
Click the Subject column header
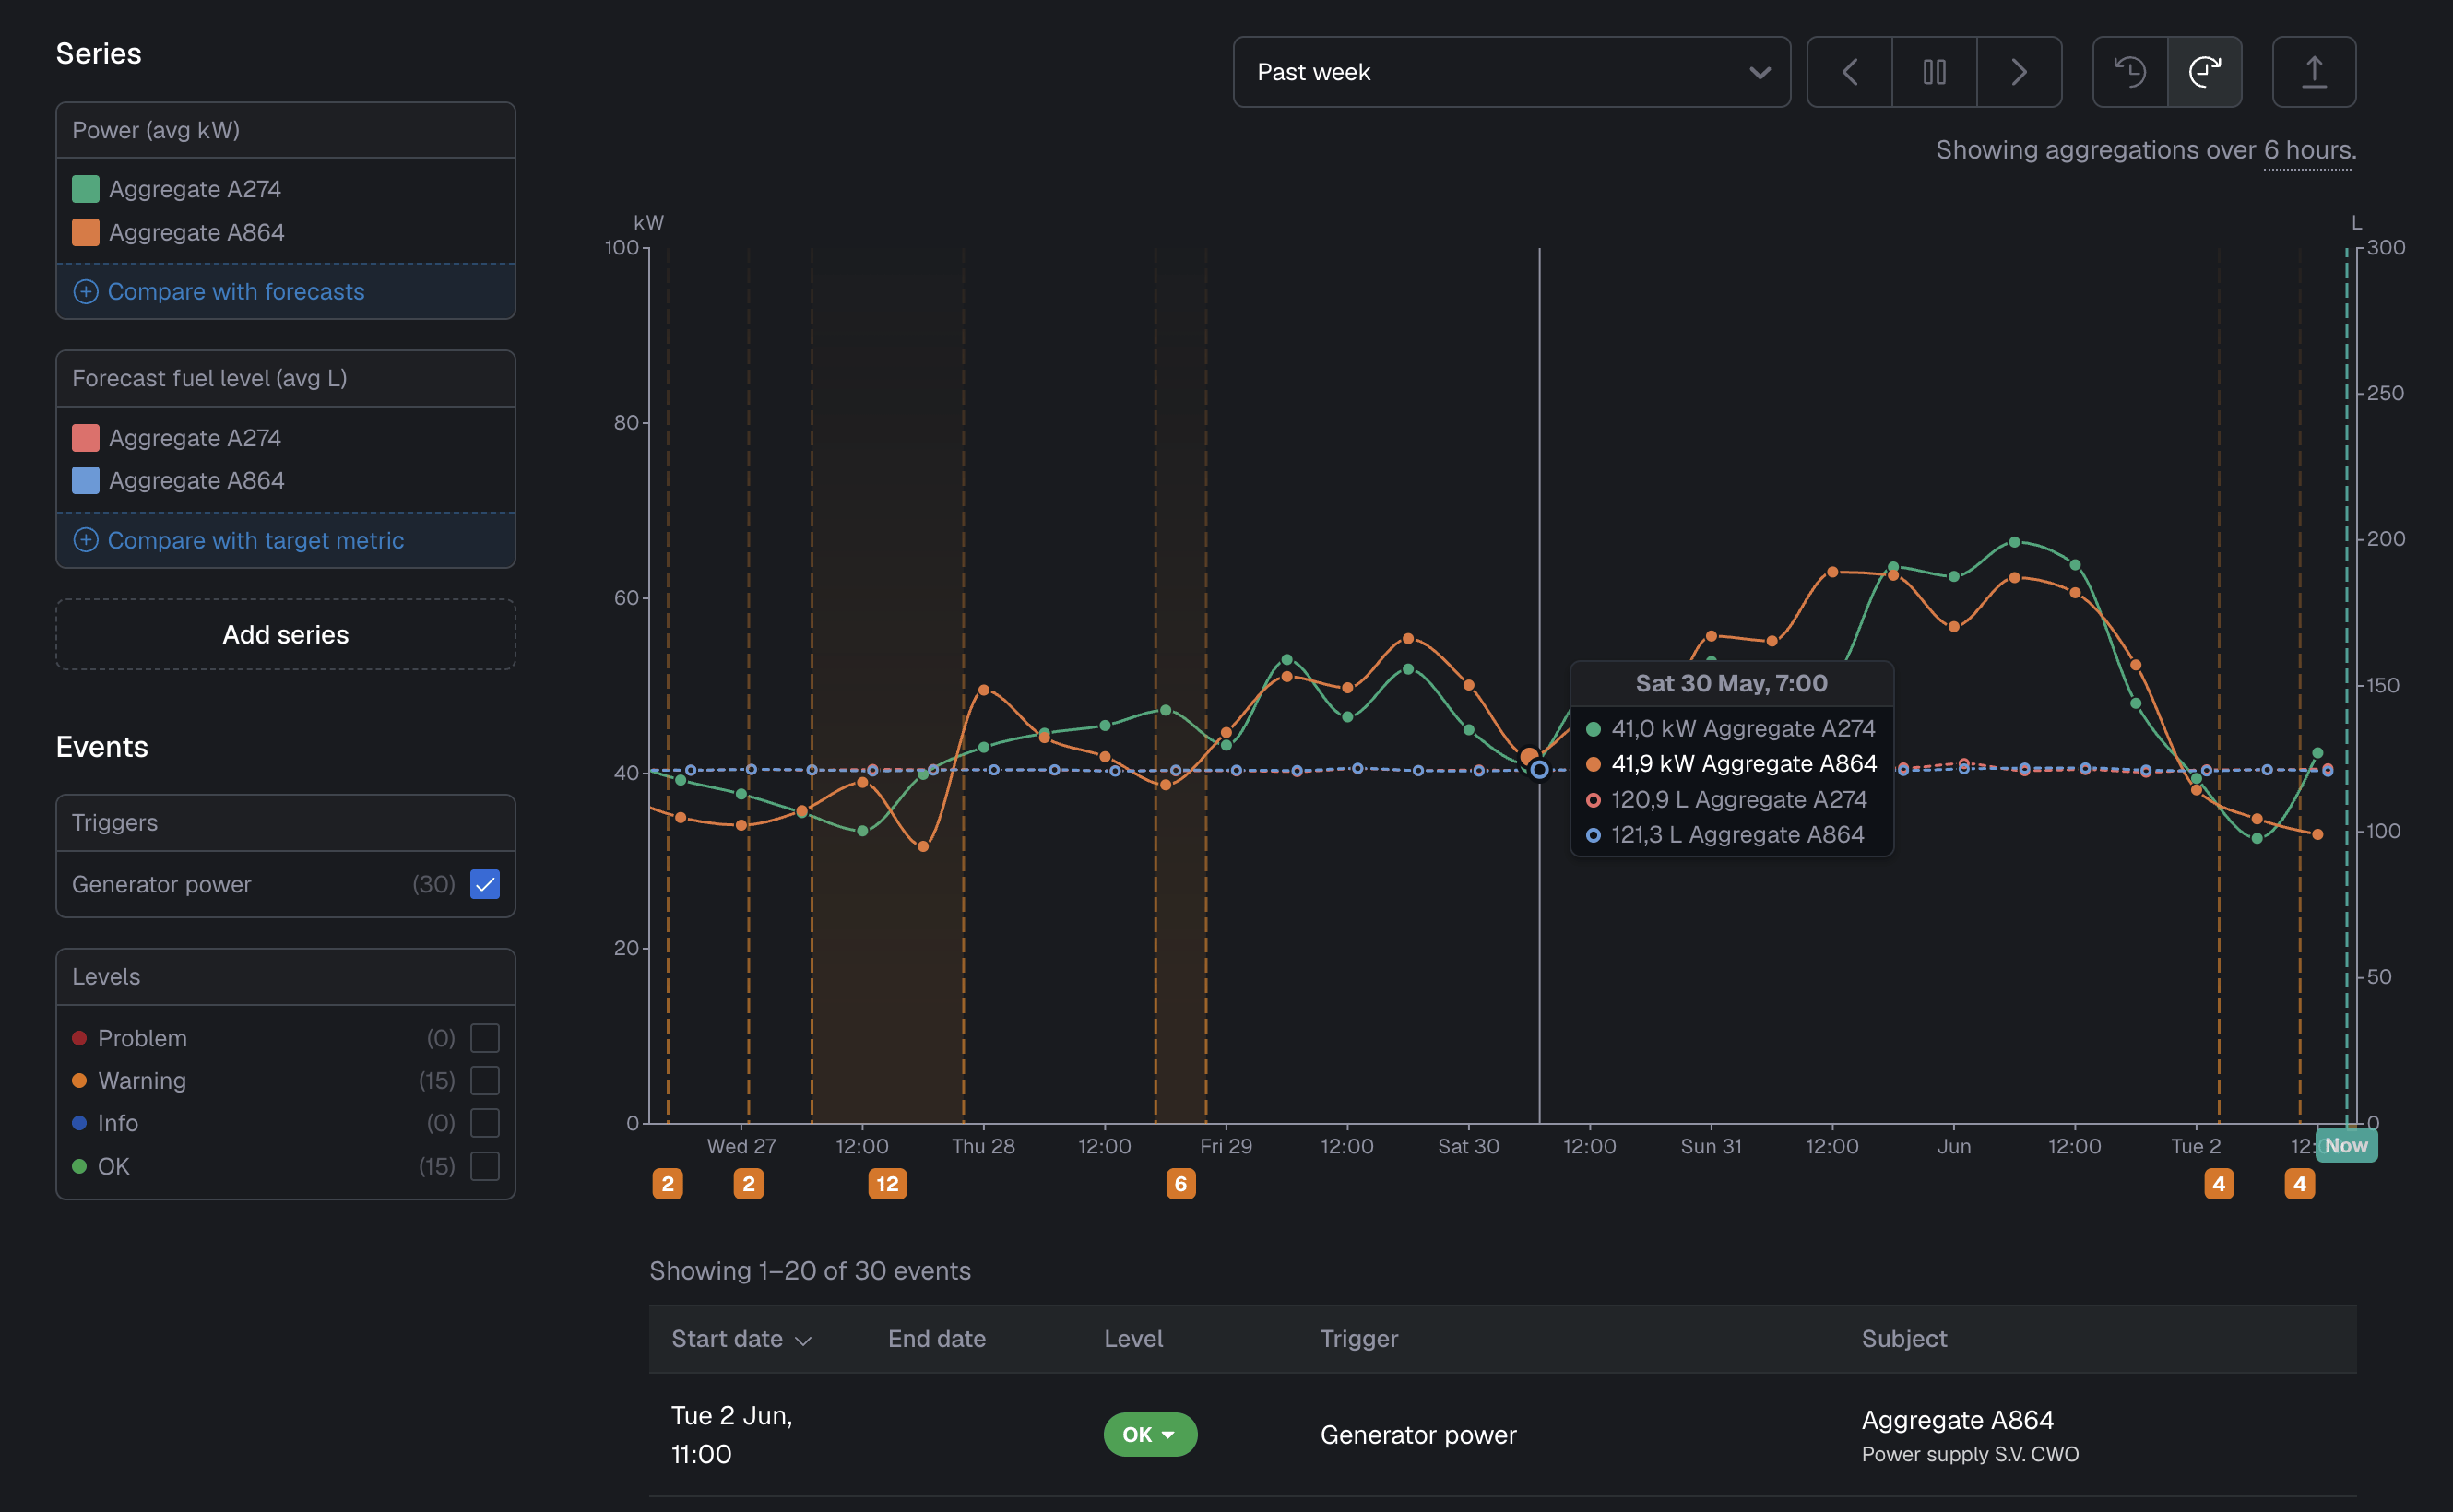click(x=1904, y=1339)
